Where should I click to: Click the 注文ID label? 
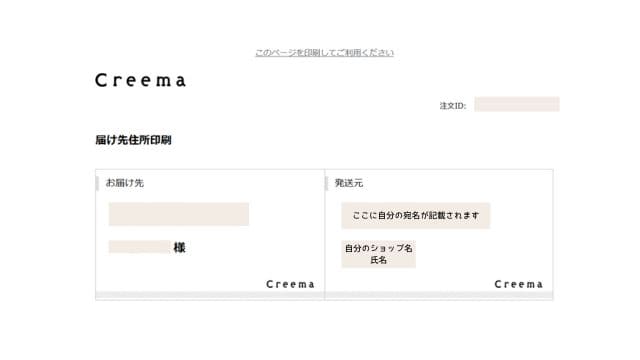point(453,106)
